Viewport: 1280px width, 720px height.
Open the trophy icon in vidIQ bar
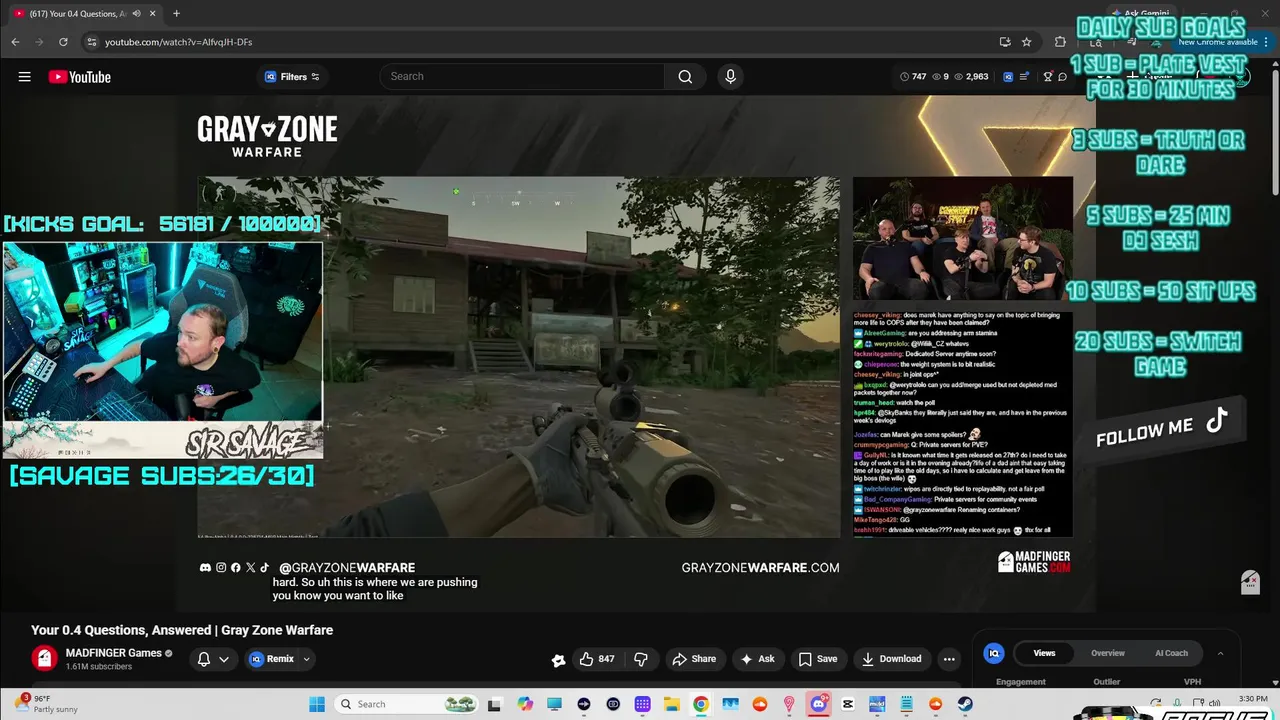click(1047, 77)
